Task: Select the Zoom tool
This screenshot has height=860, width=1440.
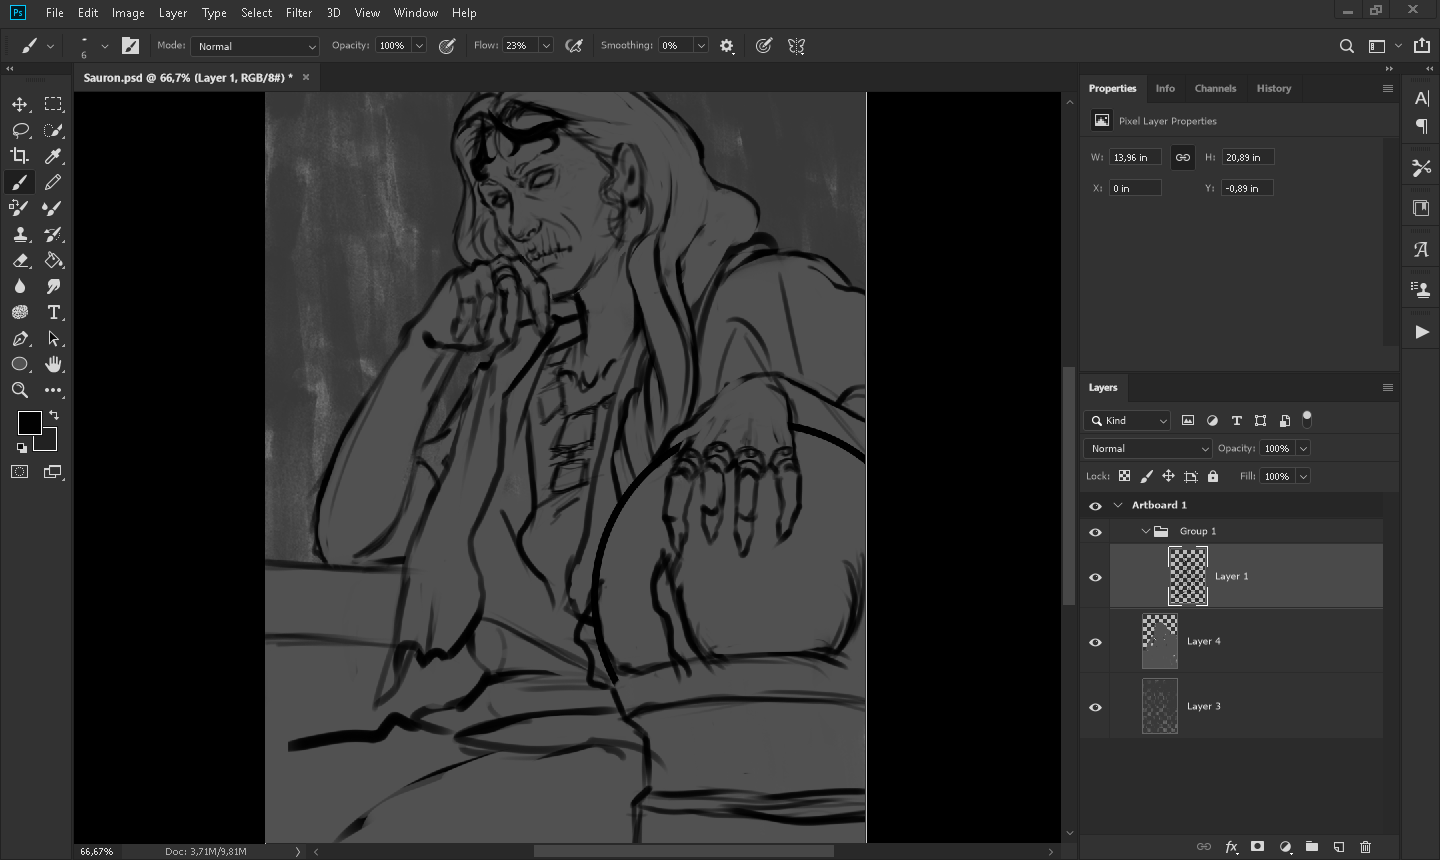Action: (x=20, y=390)
